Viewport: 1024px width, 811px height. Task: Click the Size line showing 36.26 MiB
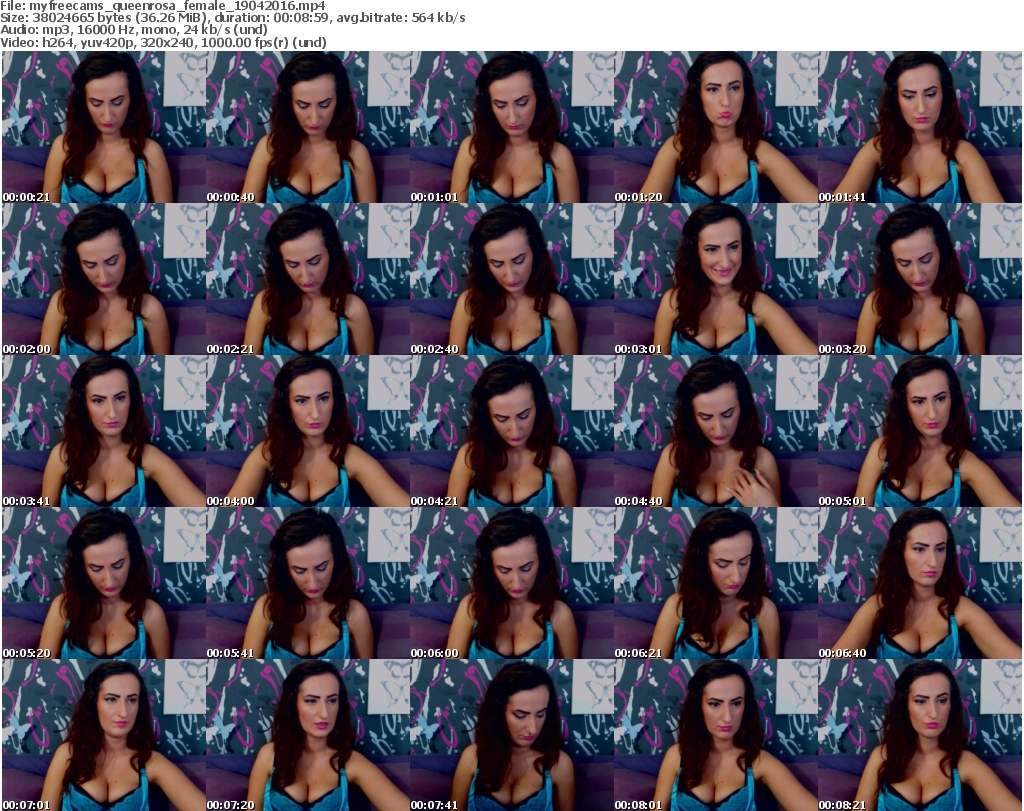232,18
